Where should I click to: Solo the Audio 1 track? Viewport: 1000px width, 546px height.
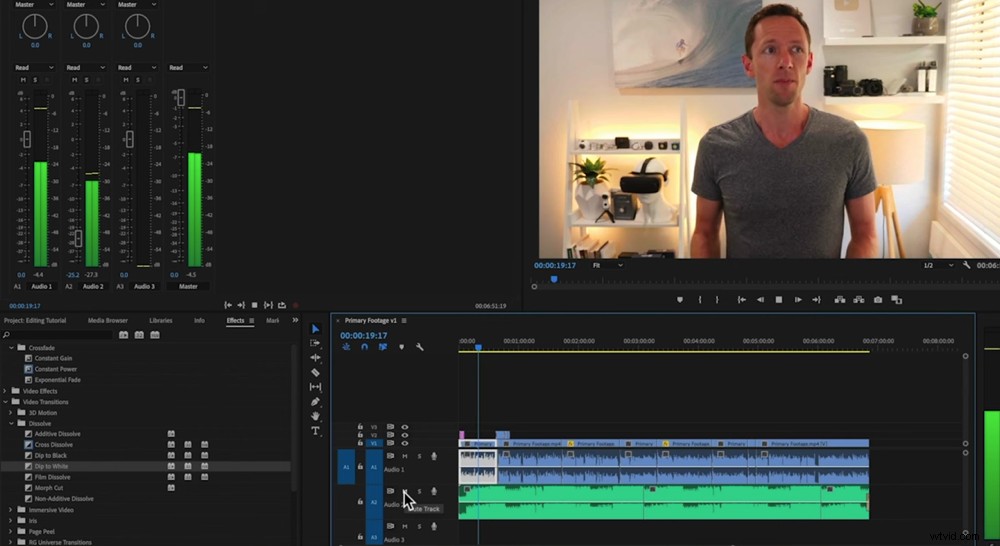(420, 456)
